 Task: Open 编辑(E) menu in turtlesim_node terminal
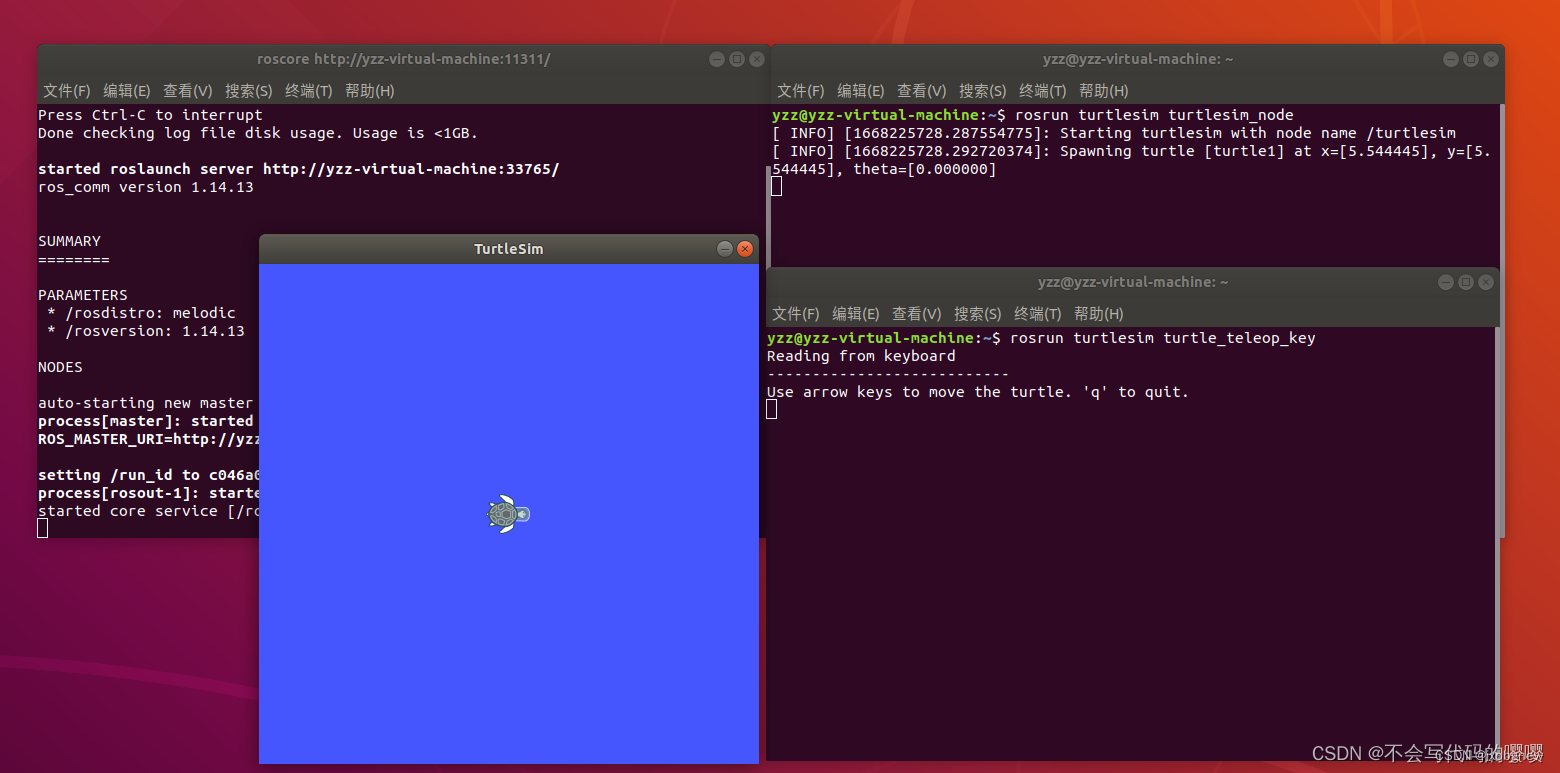pyautogui.click(x=861, y=91)
